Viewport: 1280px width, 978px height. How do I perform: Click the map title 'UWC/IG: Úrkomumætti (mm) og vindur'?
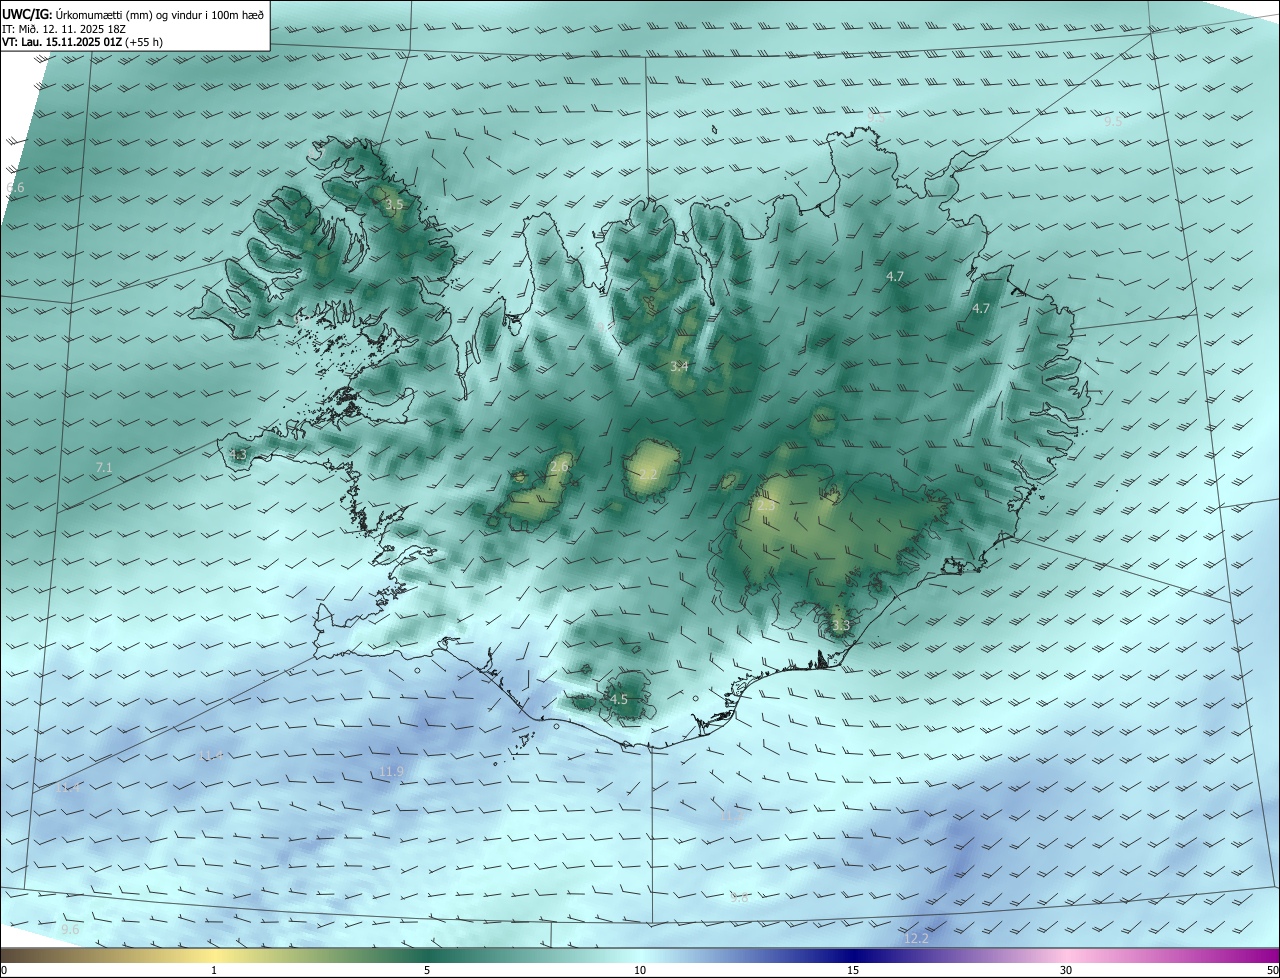(133, 14)
